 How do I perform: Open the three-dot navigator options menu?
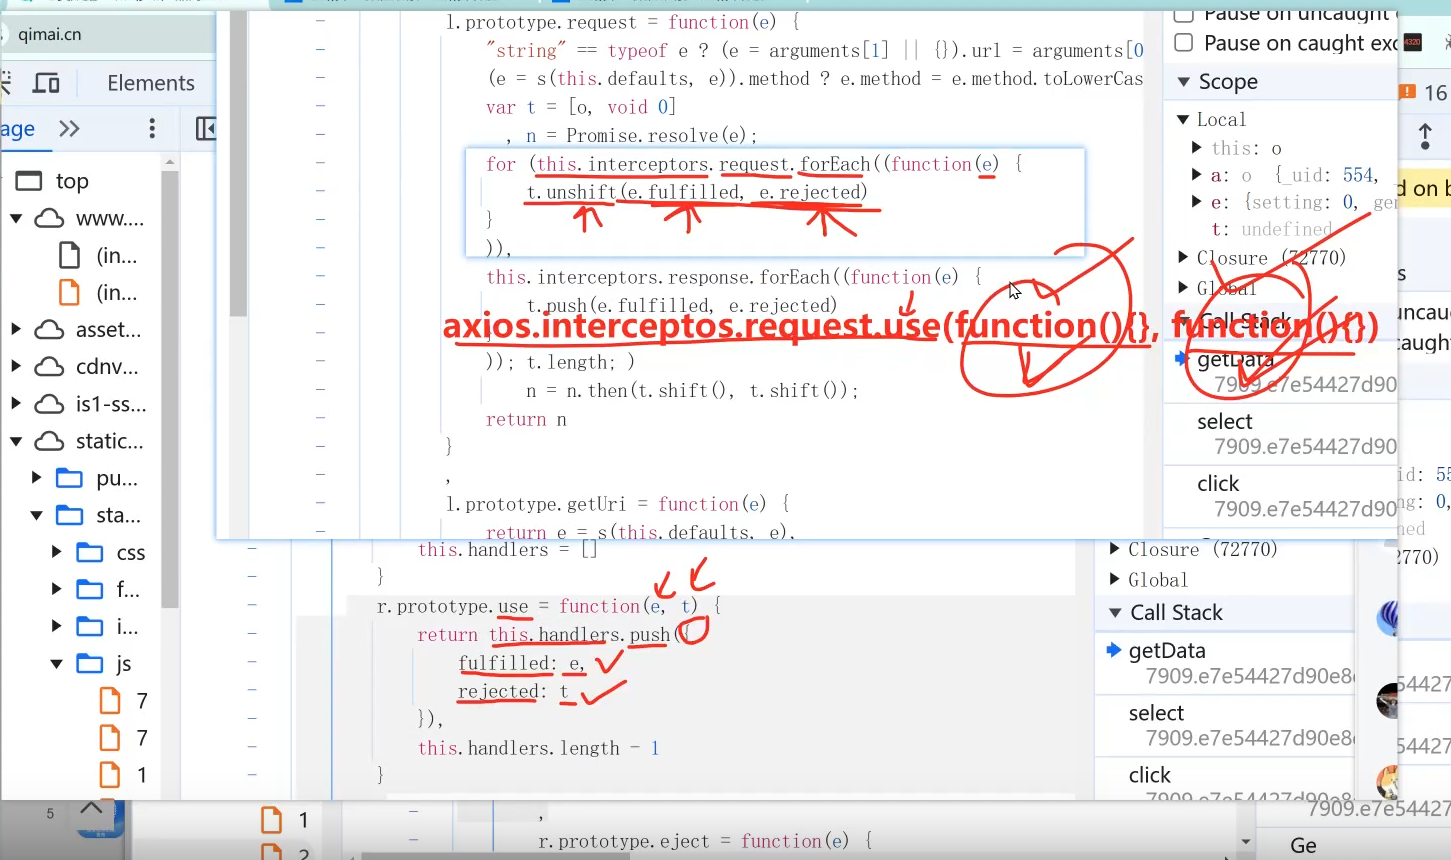[x=152, y=129]
